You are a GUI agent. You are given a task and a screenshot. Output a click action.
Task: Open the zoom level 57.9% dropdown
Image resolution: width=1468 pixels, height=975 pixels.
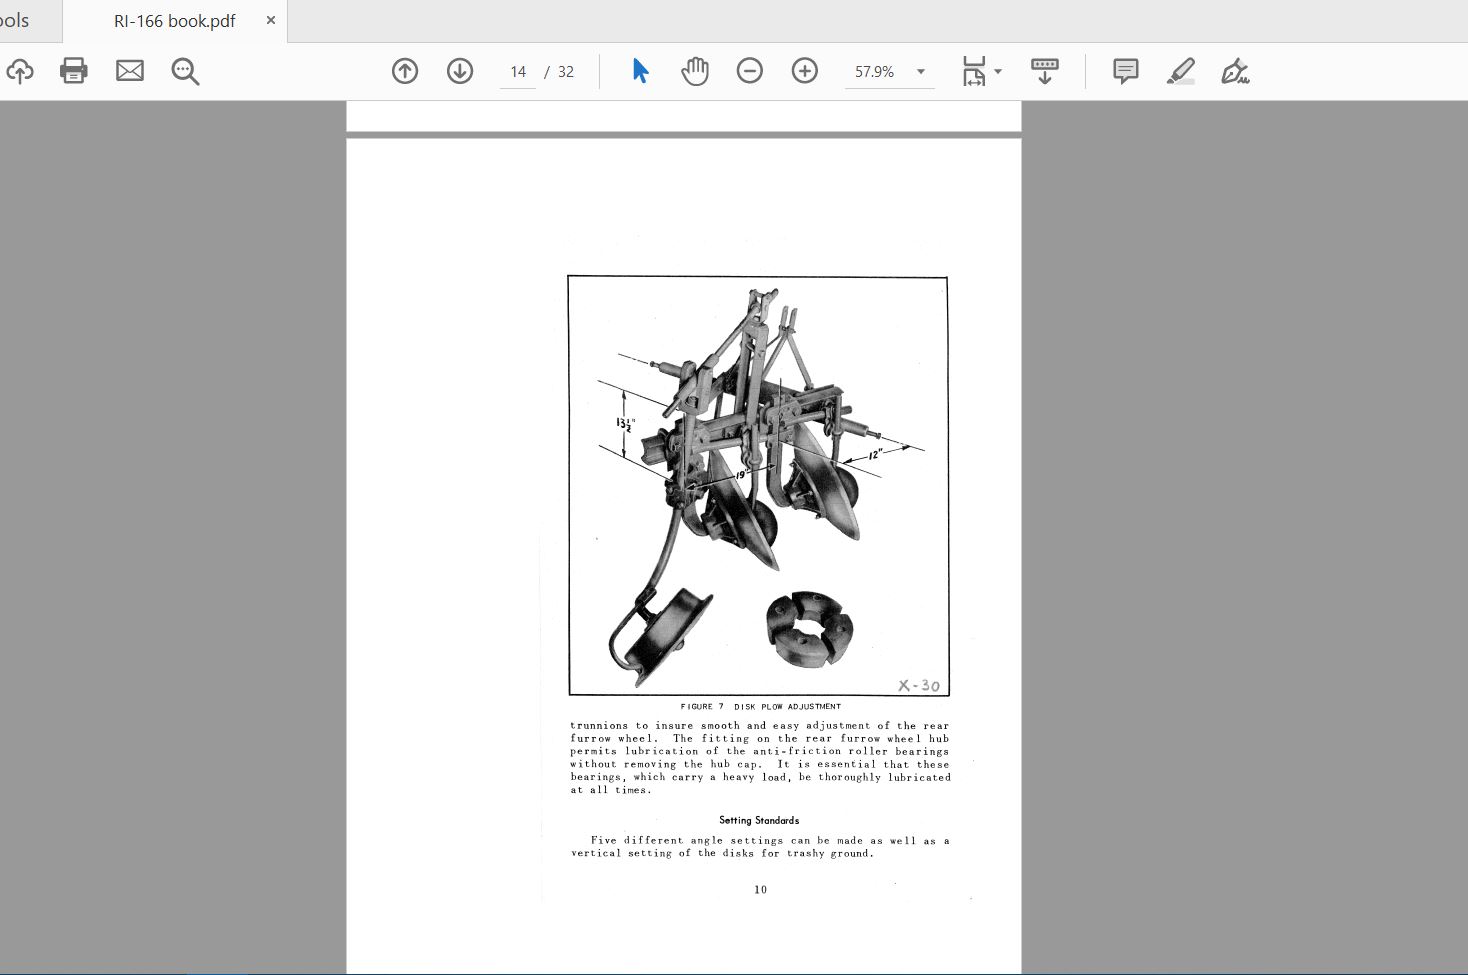(x=919, y=71)
